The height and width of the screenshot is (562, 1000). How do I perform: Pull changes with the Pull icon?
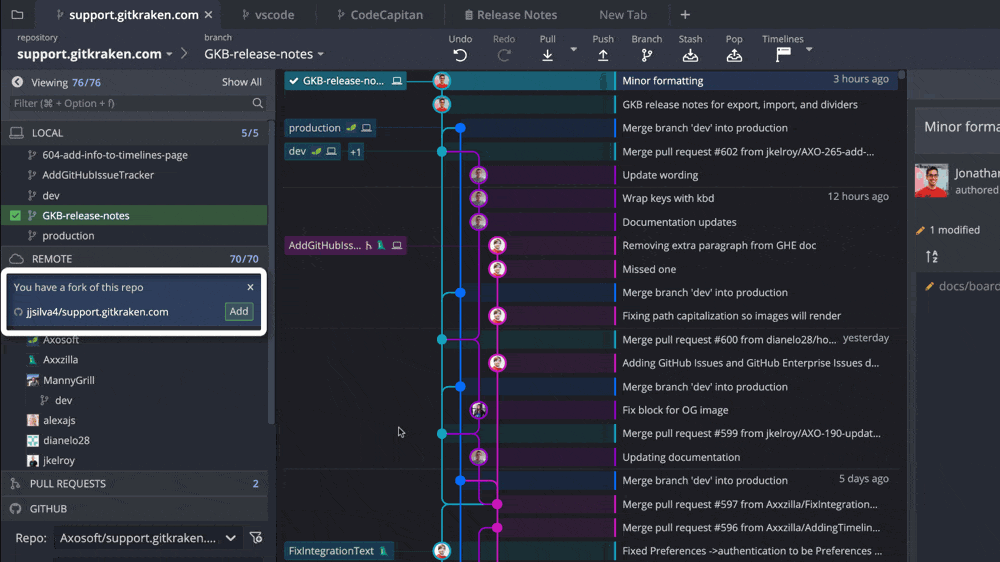click(x=547, y=55)
